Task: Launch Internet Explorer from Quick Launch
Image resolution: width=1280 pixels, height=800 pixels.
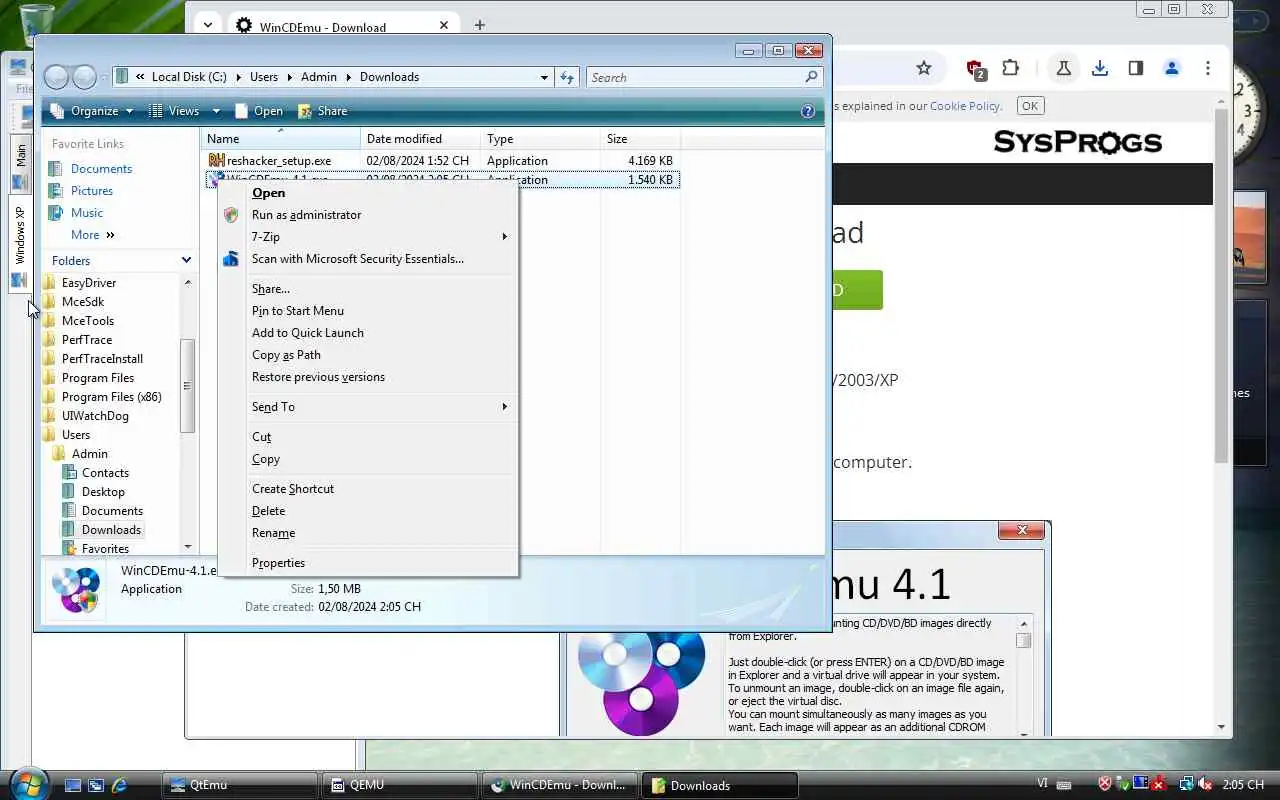Action: (119, 785)
